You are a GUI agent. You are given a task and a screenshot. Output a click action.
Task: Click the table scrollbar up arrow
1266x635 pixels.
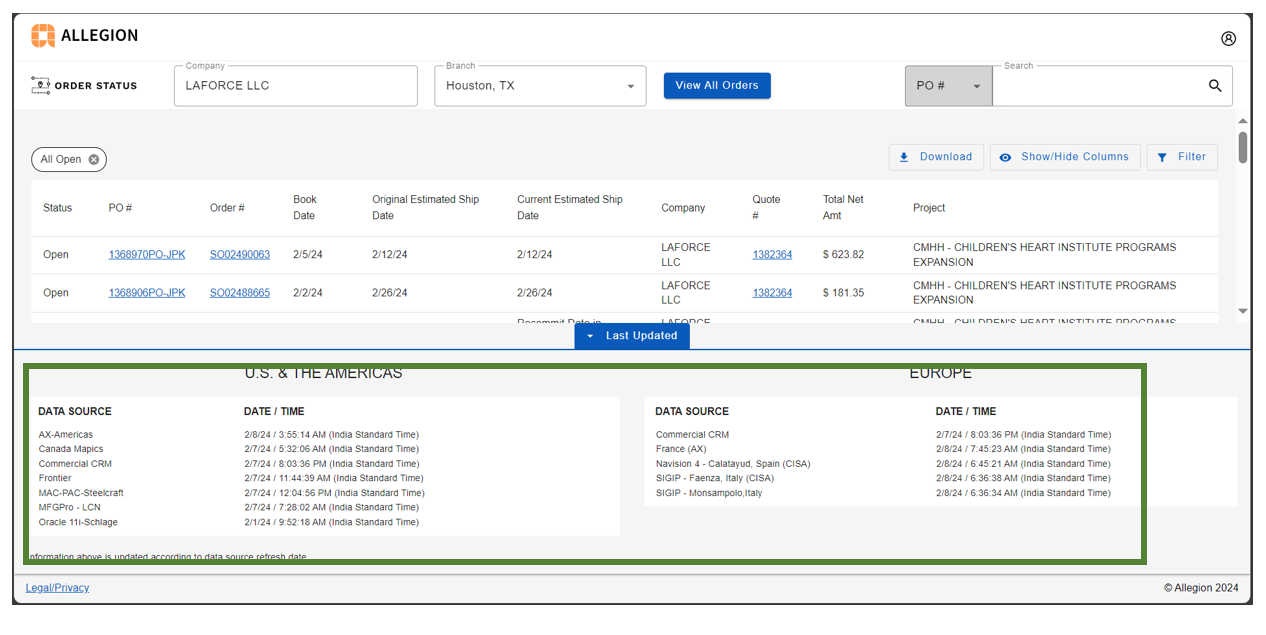(1243, 122)
